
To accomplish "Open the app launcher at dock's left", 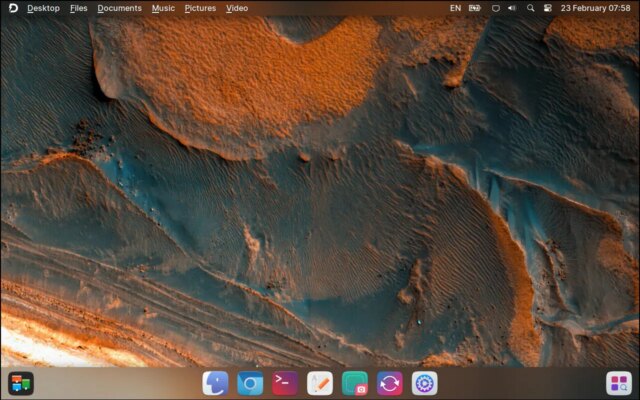I will pos(21,383).
